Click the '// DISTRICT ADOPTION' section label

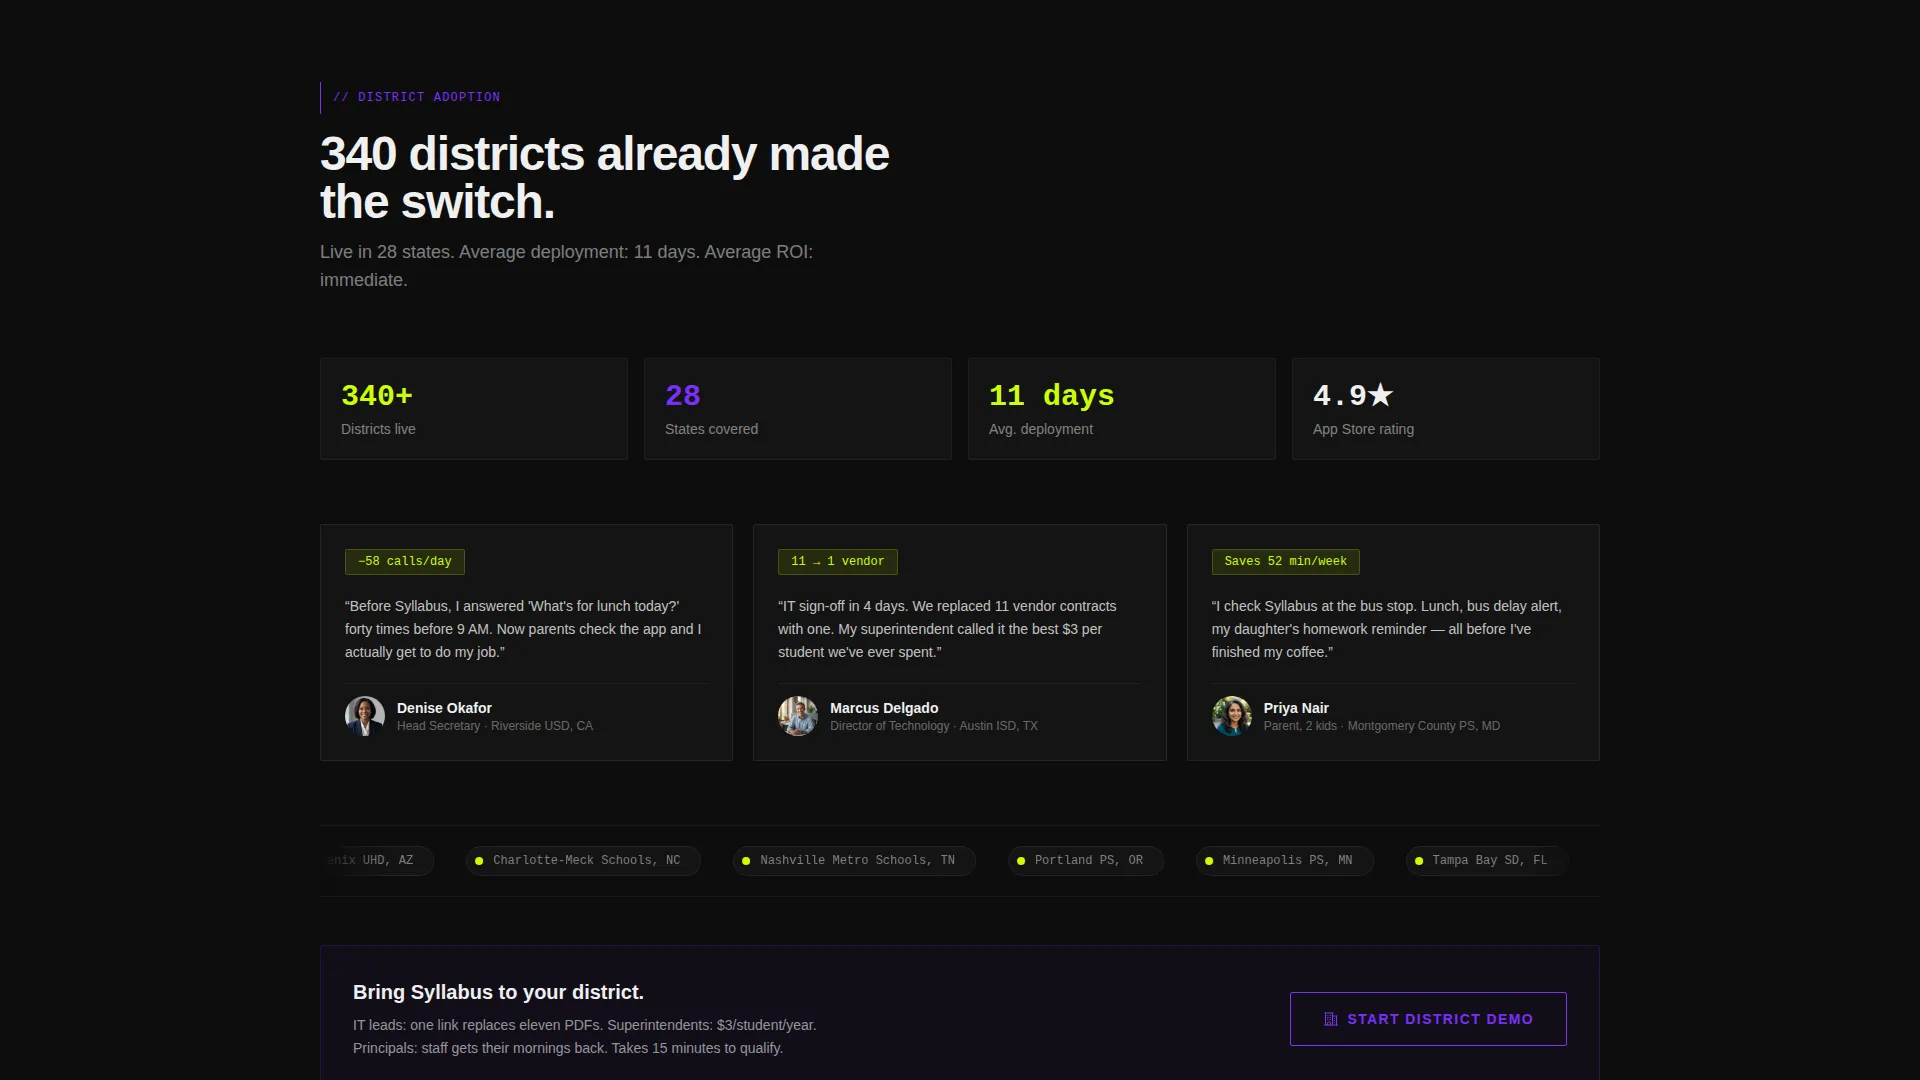coord(416,97)
